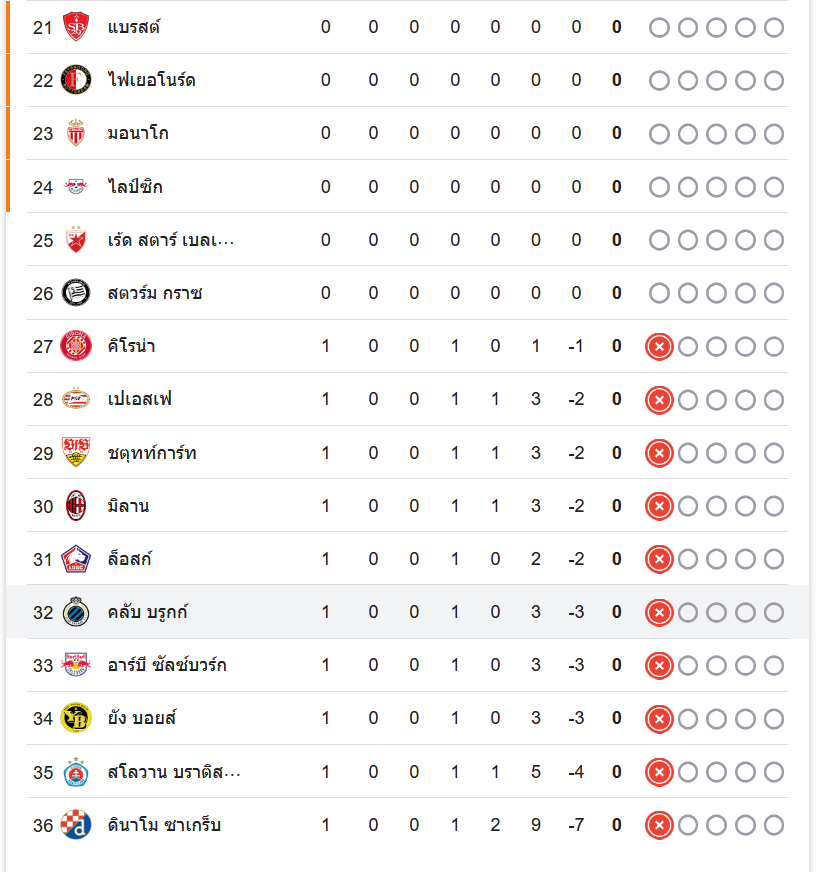The image size is (818, 872).
Task: Click the RB Leipzig club crest icon
Action: tap(76, 187)
